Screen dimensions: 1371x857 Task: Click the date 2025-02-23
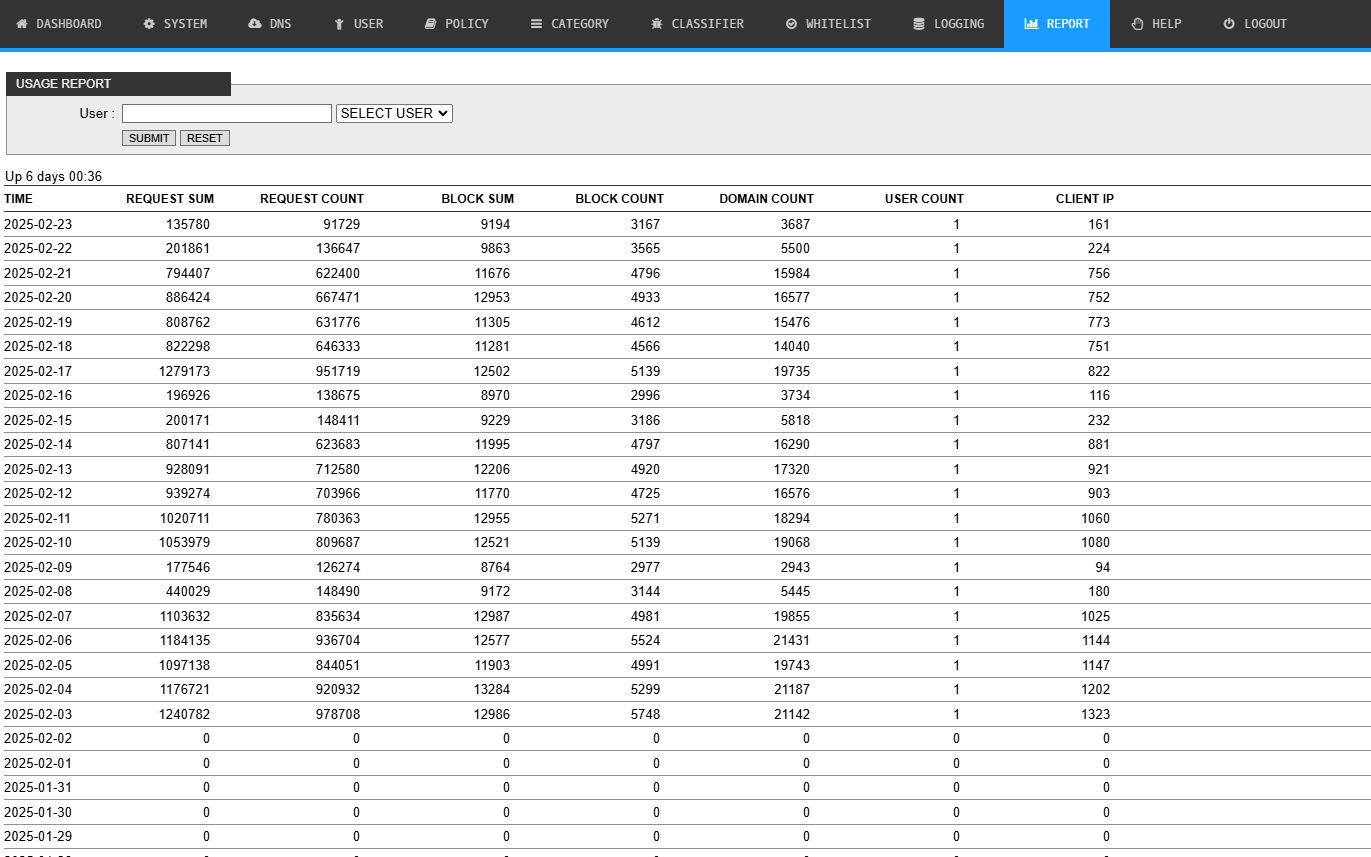point(38,224)
